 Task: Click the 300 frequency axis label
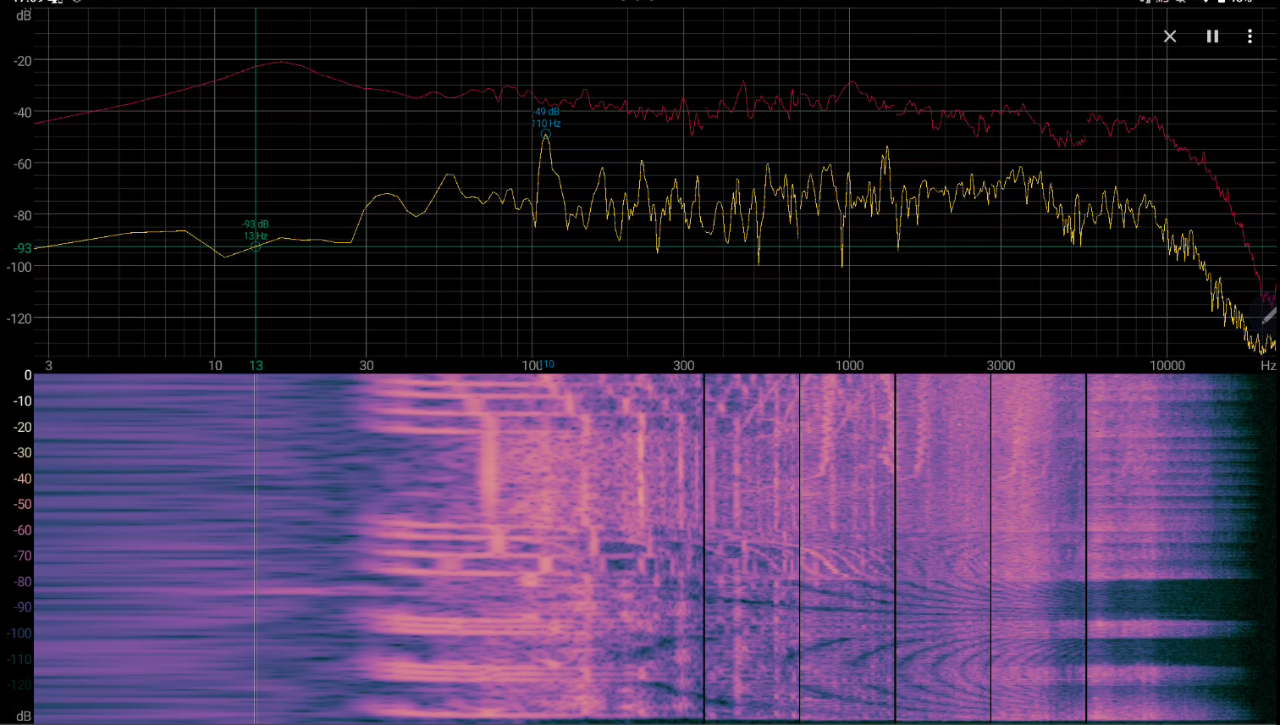(684, 366)
